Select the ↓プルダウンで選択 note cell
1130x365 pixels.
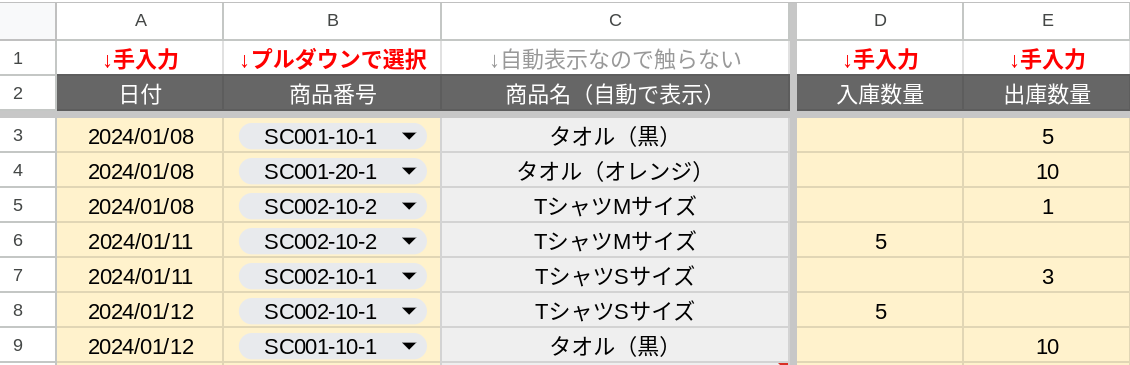(332, 58)
